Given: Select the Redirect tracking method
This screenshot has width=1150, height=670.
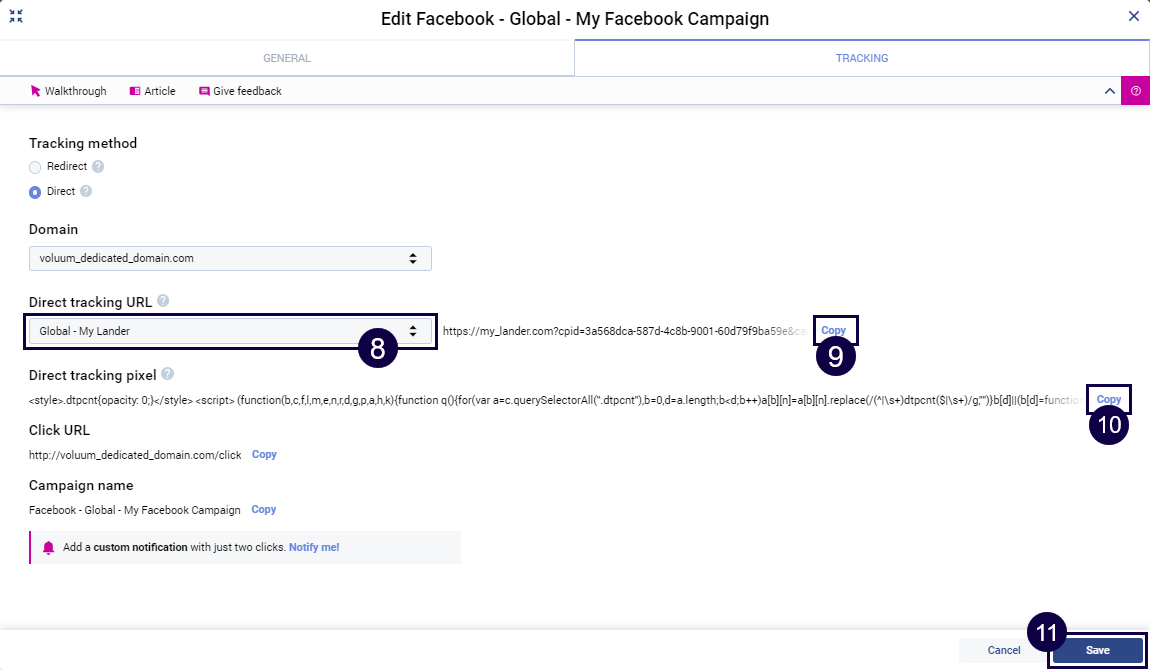Looking at the screenshot, I should 34,166.
